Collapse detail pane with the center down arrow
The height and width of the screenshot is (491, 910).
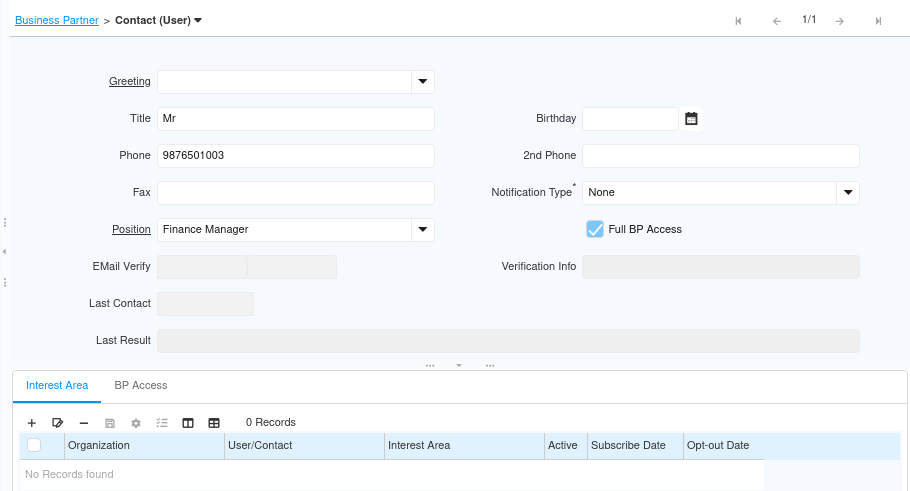click(459, 366)
